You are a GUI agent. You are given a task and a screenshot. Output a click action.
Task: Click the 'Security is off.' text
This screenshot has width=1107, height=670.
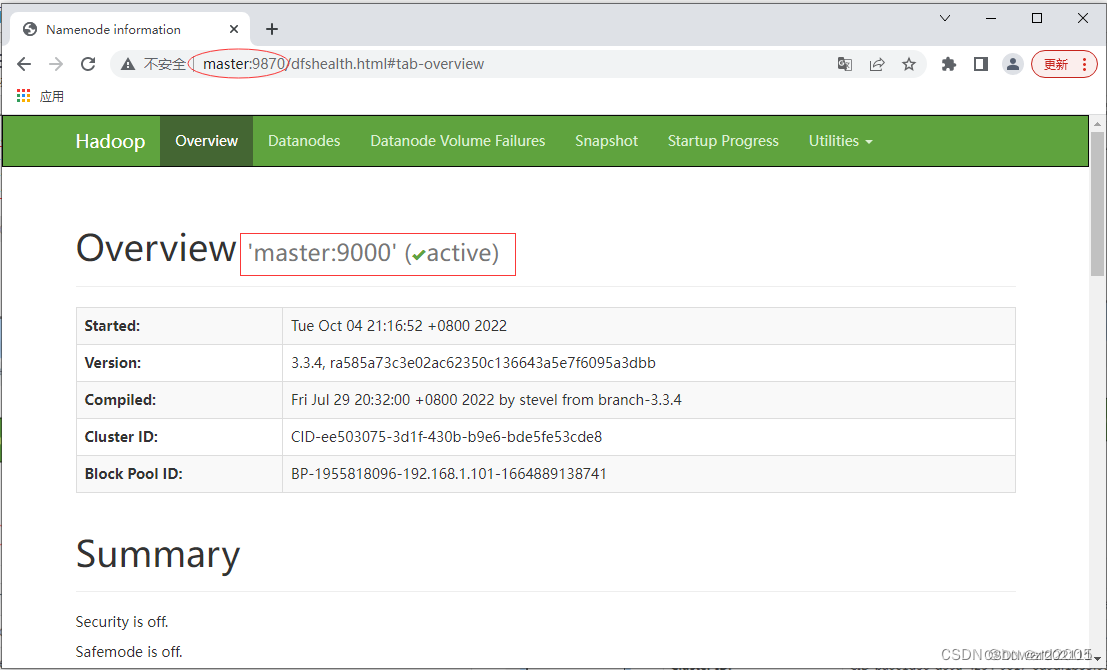pos(122,622)
